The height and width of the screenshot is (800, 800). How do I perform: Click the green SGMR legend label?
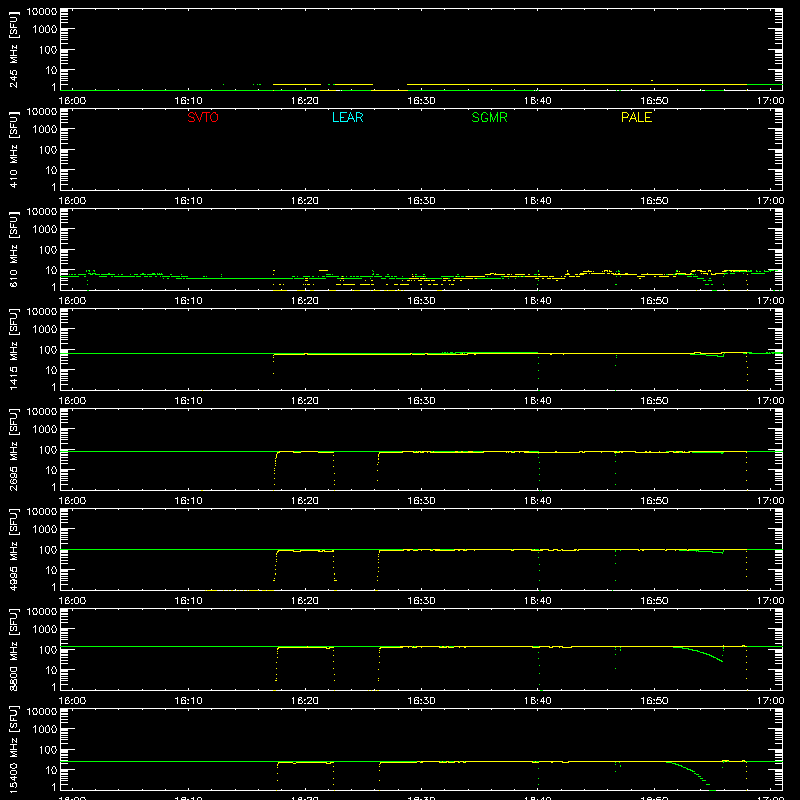(x=489, y=117)
